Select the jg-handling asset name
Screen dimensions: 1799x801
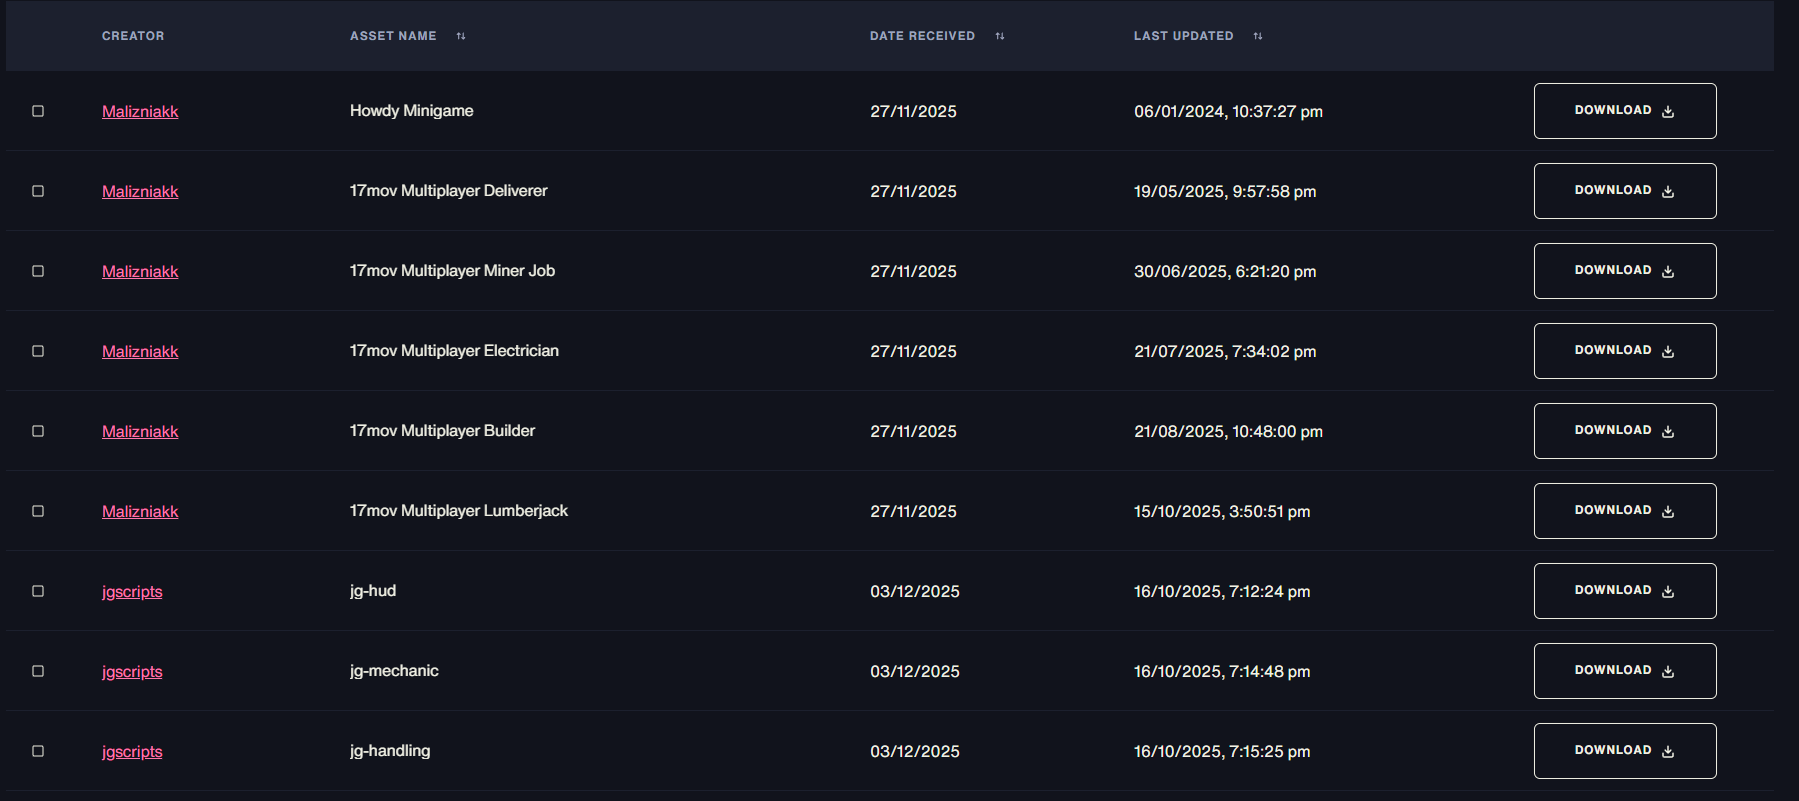390,751
